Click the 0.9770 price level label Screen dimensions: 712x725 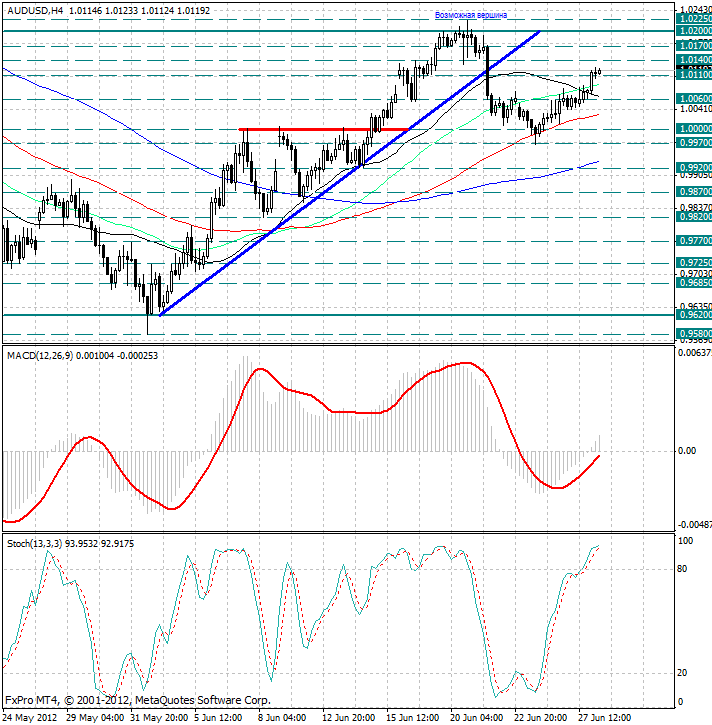click(x=694, y=241)
